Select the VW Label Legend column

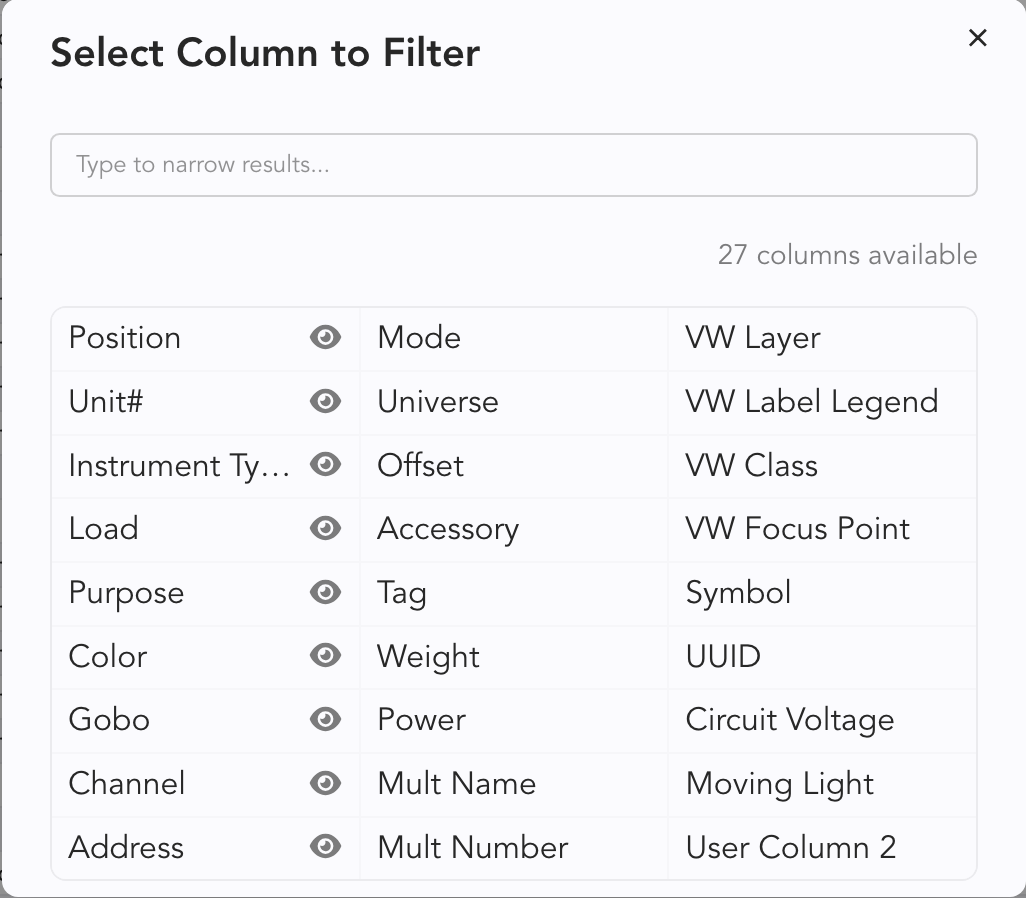point(811,402)
